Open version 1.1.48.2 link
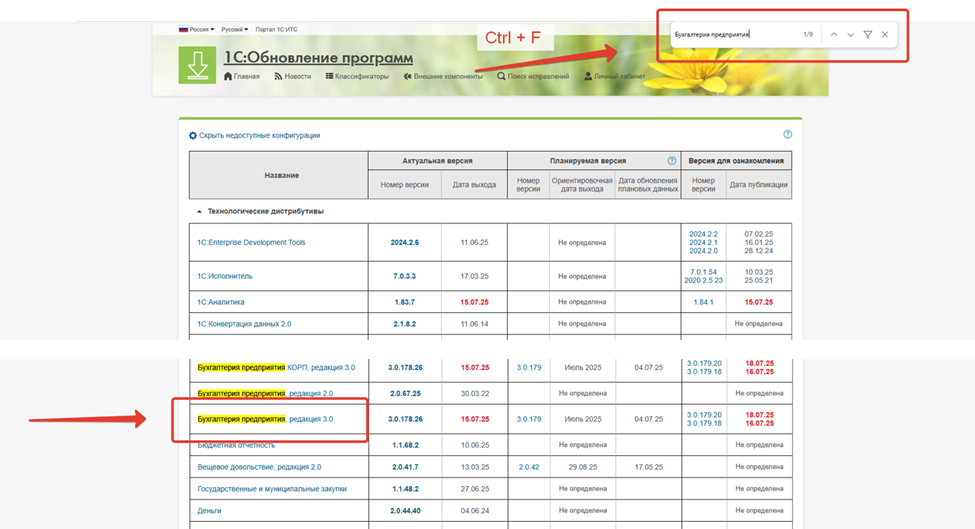This screenshot has width=975, height=529. tap(405, 489)
